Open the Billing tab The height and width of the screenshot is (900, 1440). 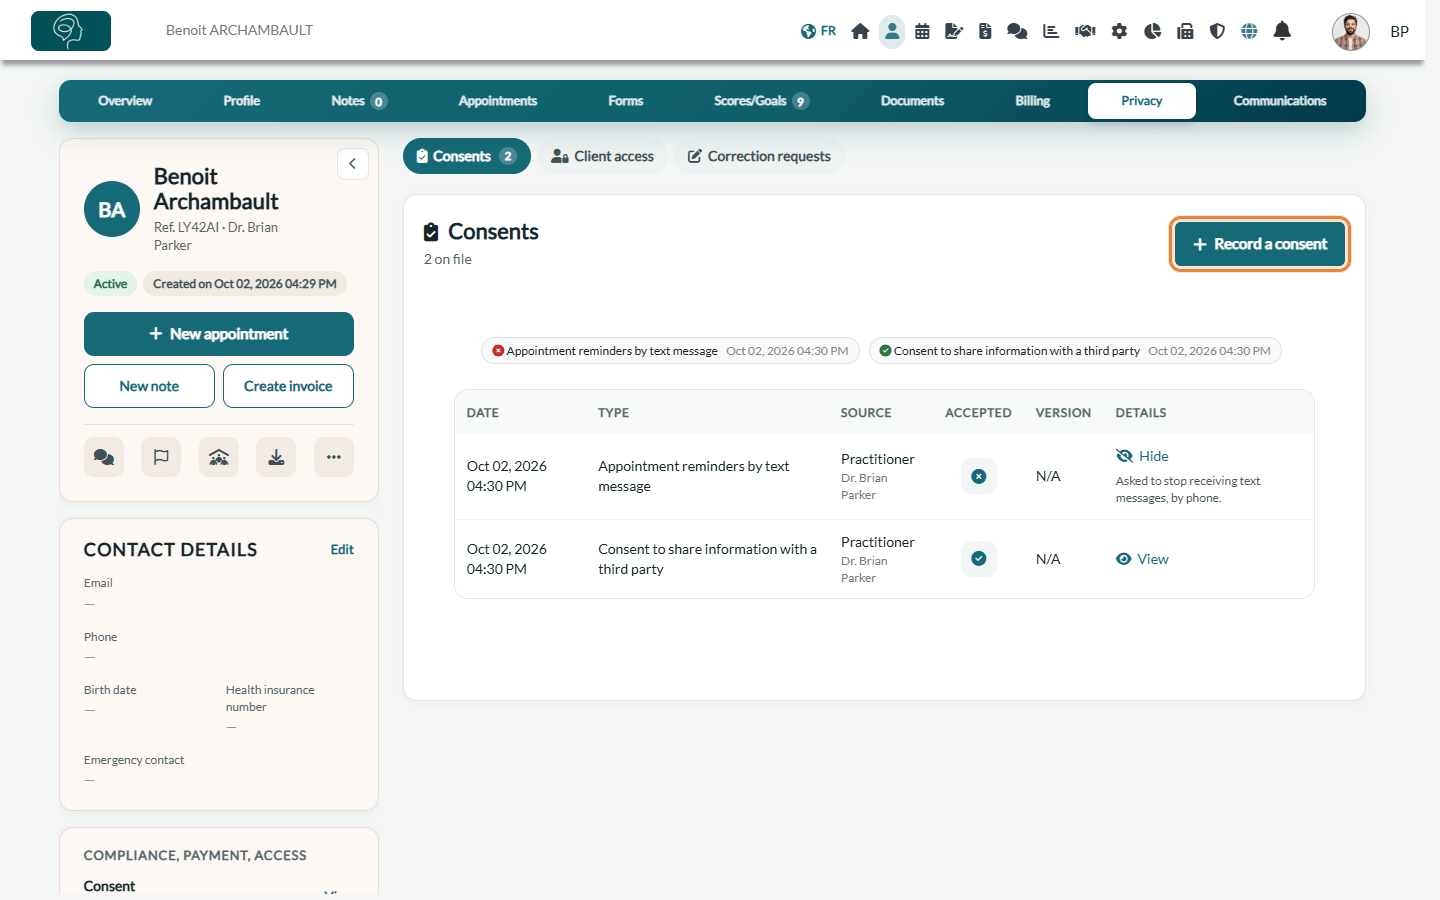point(1033,101)
